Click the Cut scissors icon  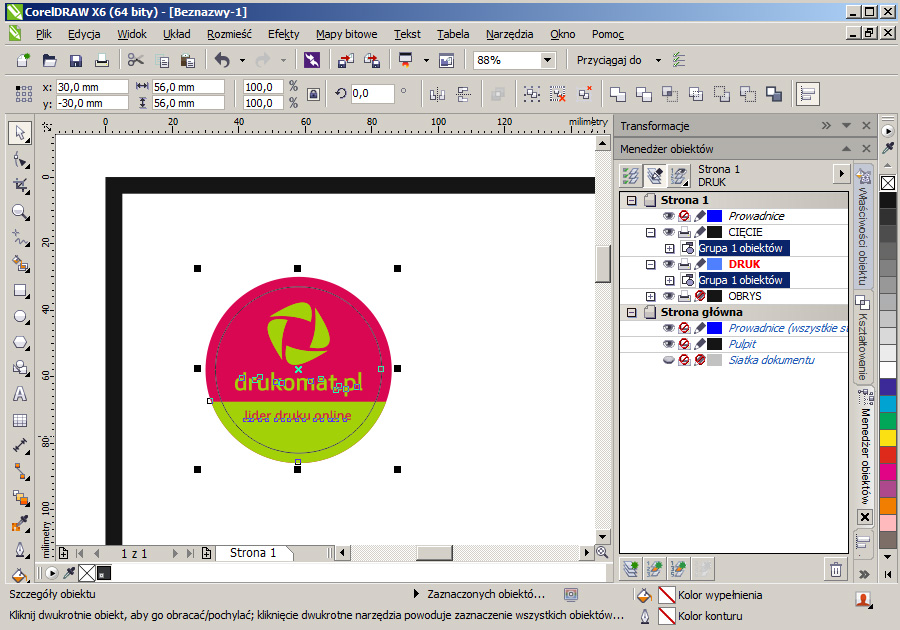coord(136,60)
